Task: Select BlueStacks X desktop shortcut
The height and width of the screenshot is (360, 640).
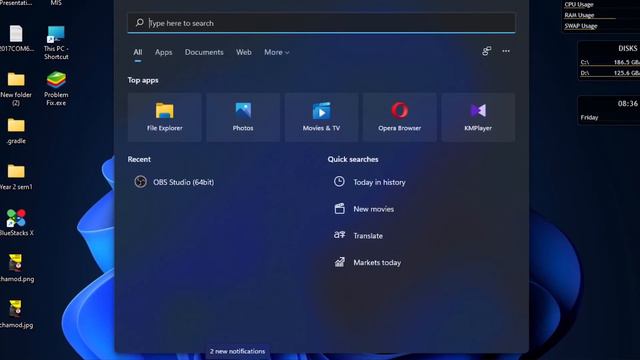Action: click(16, 222)
